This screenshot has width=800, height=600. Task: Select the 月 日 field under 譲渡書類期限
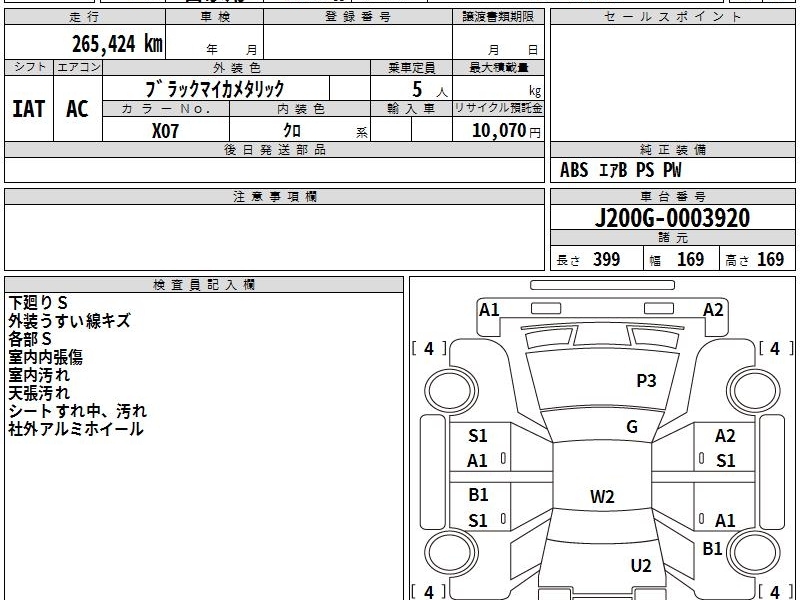coord(498,41)
